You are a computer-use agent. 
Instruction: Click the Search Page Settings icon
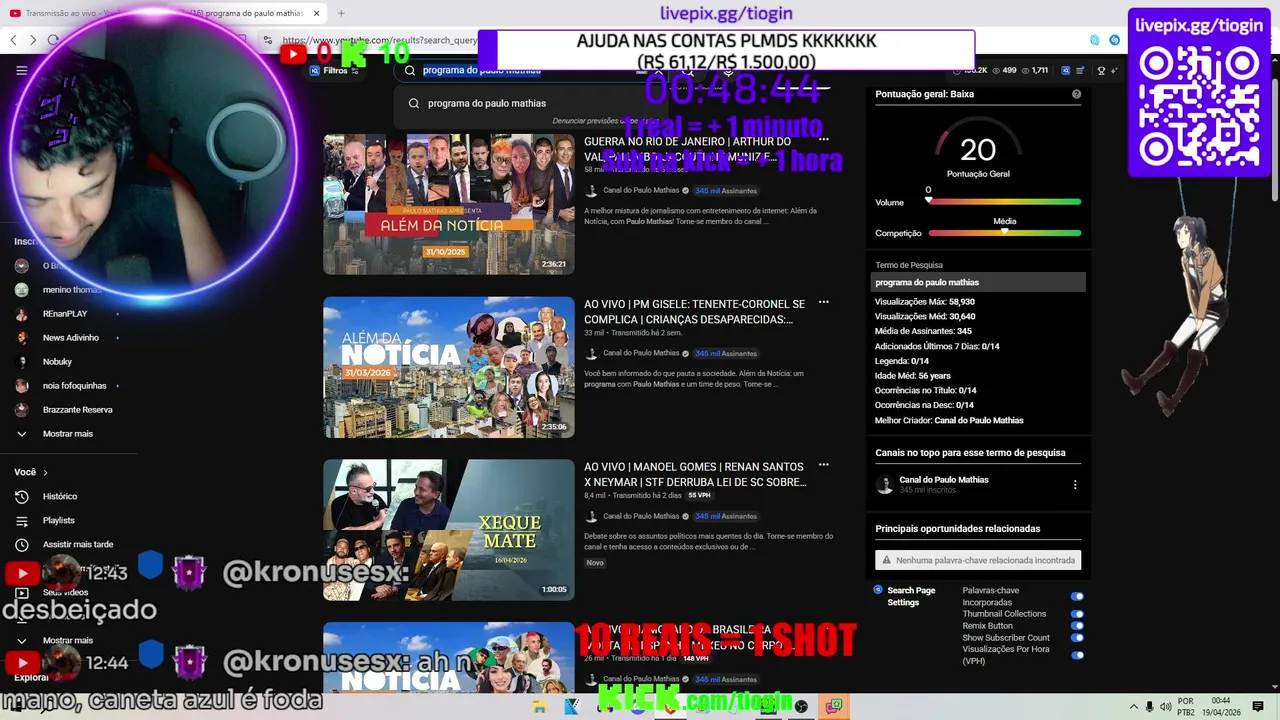[878, 590]
